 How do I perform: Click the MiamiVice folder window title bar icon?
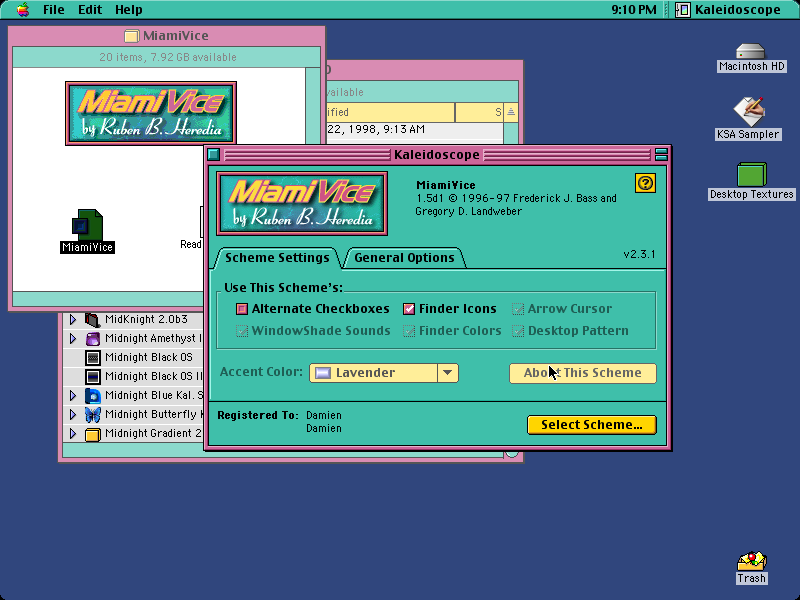click(x=132, y=36)
